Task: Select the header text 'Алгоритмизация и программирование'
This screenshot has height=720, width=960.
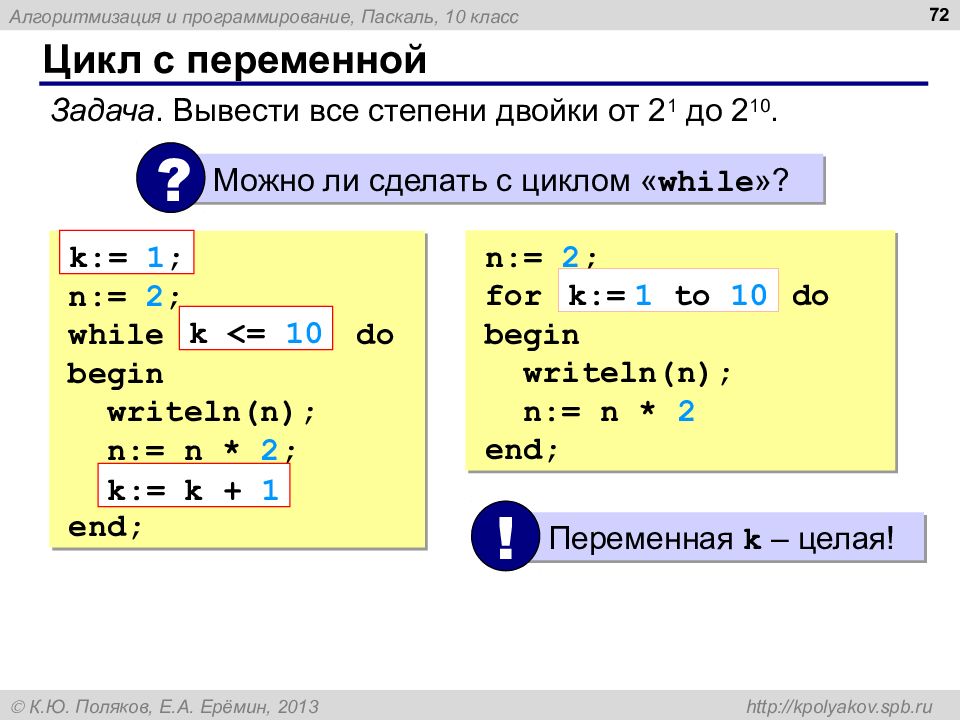Action: coord(181,17)
